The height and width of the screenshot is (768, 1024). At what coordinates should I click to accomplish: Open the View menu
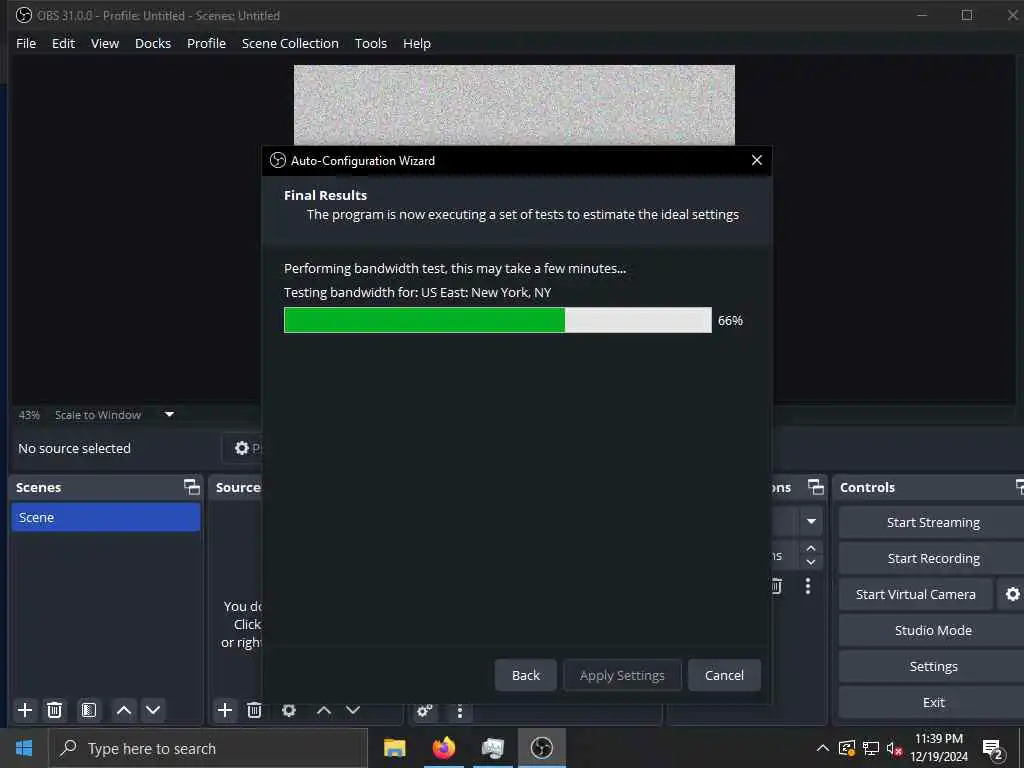[104, 43]
